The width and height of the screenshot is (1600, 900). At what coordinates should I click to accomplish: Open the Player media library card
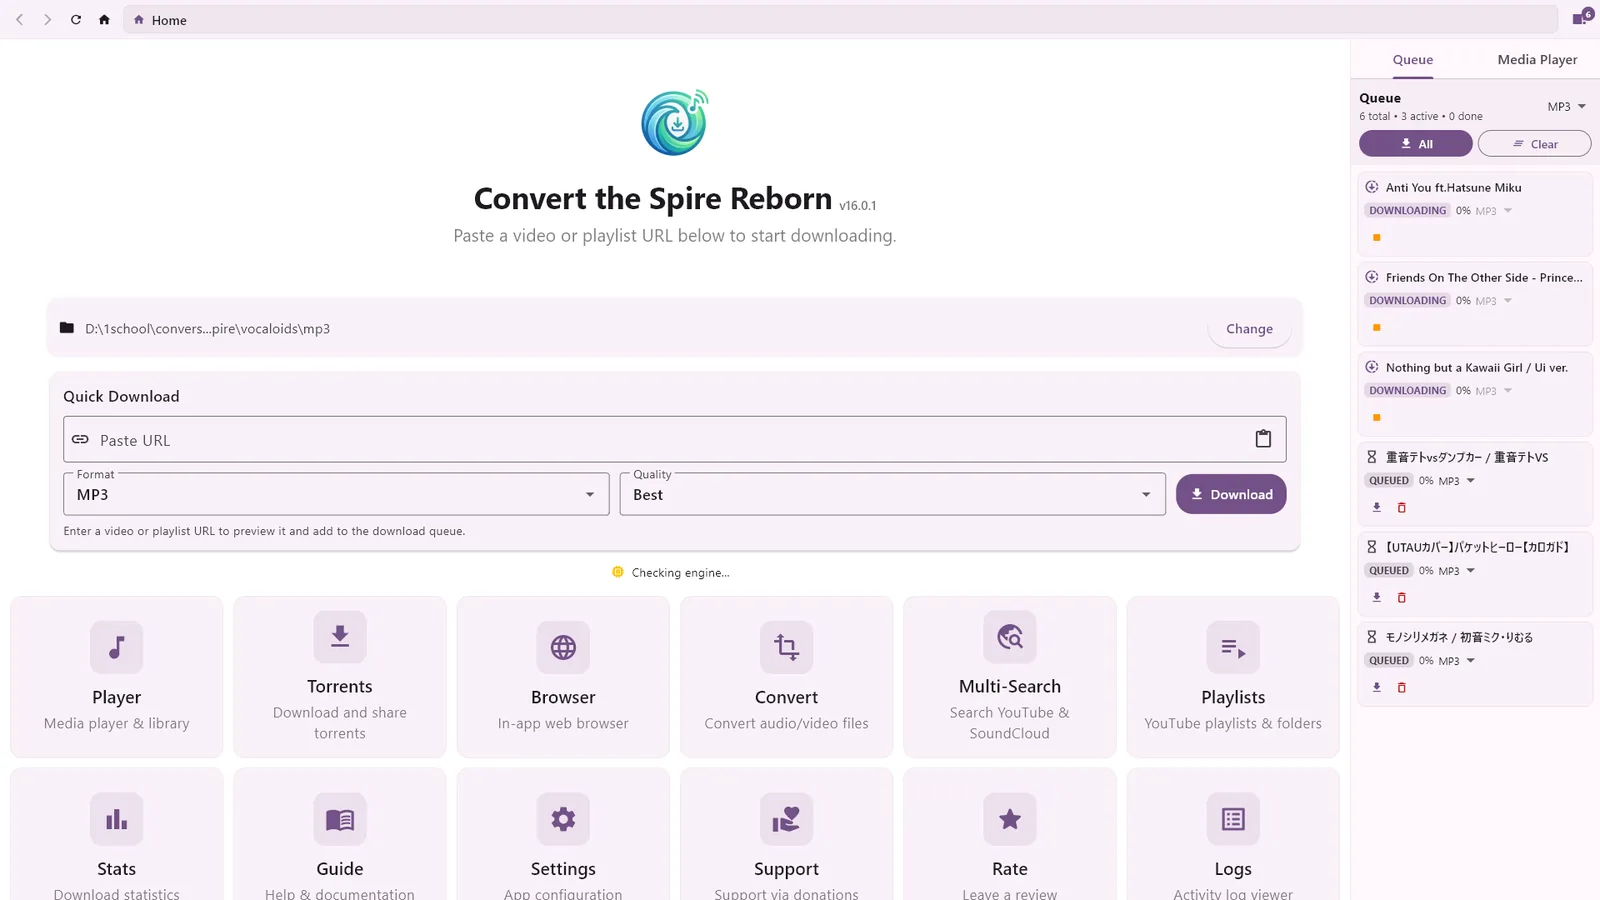coord(117,677)
